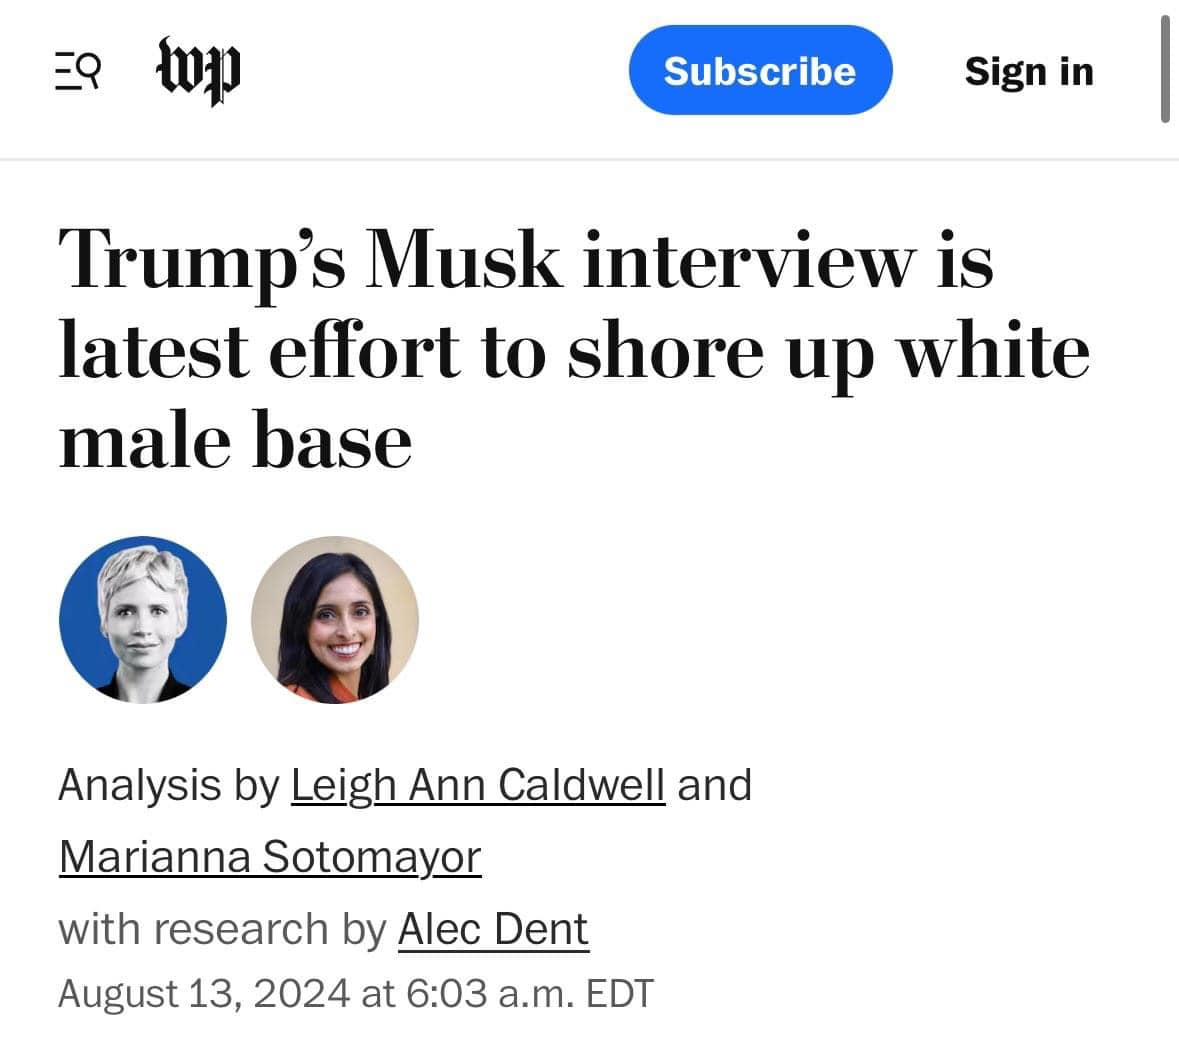This screenshot has width=1179, height=1055.
Task: Click the "Analysis by" label
Action: [x=168, y=785]
